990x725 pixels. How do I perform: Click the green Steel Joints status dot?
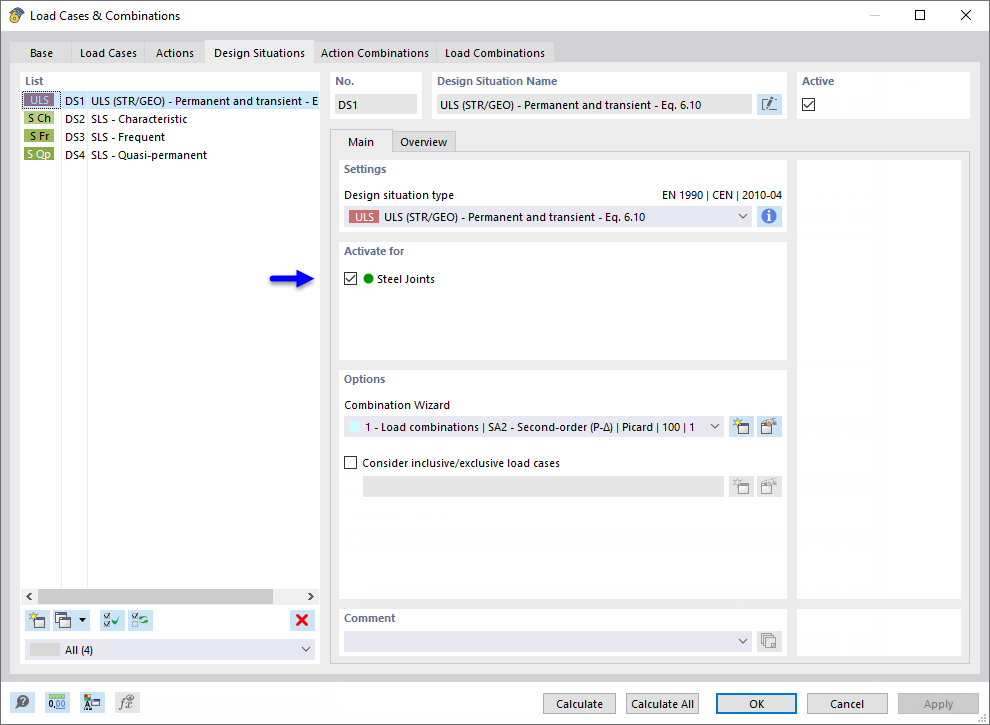(369, 279)
